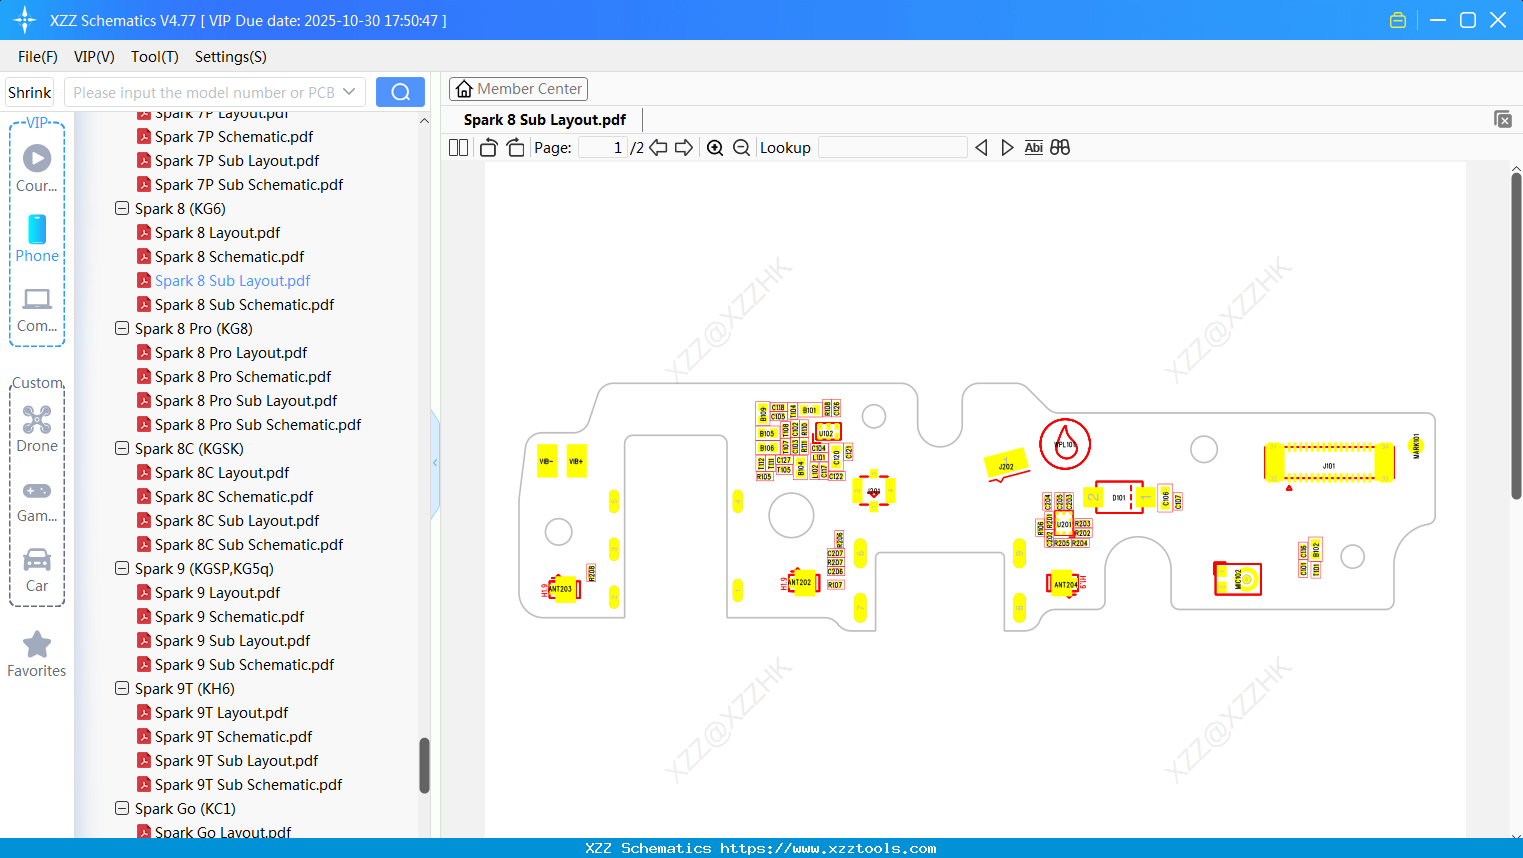Open the Car schematics section
Screen dimensions: 1523x858
[37, 570]
